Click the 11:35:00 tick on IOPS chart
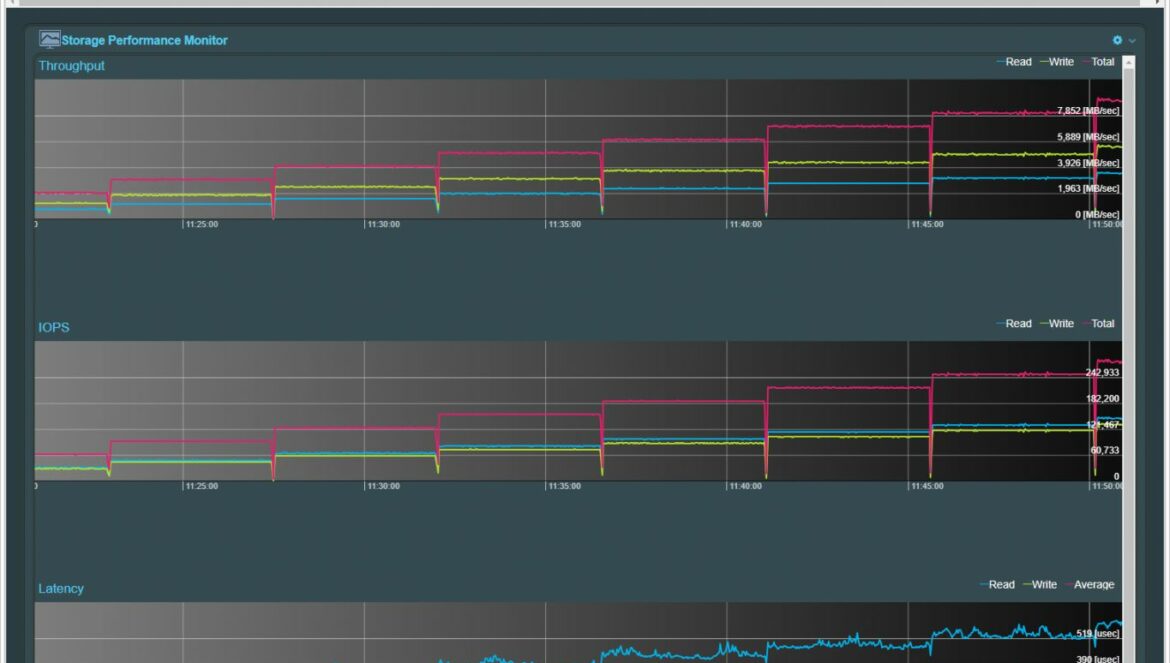This screenshot has width=1170, height=663. 564,486
